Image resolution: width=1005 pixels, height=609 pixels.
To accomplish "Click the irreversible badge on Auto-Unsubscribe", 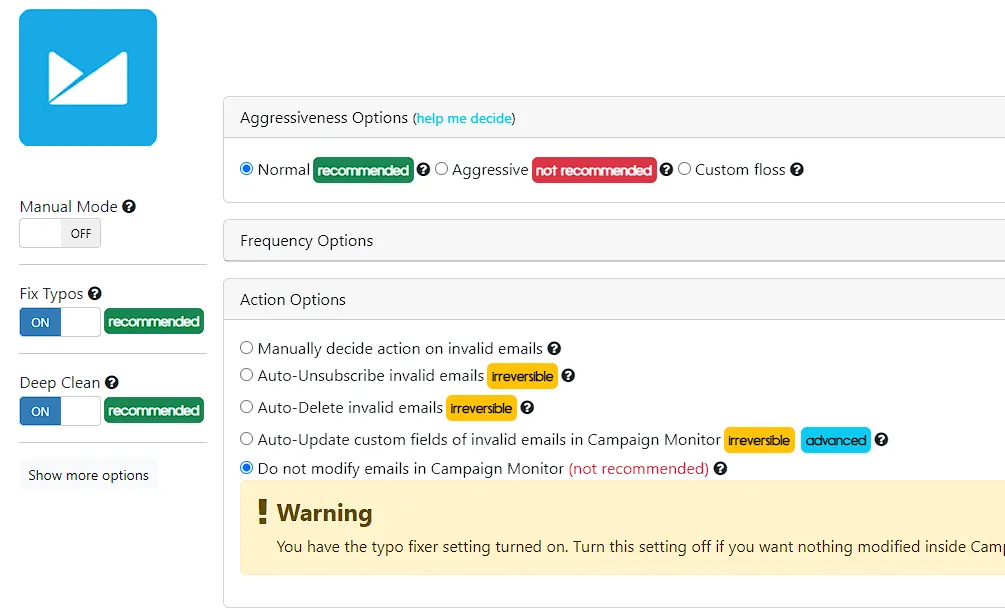I will coord(522,376).
